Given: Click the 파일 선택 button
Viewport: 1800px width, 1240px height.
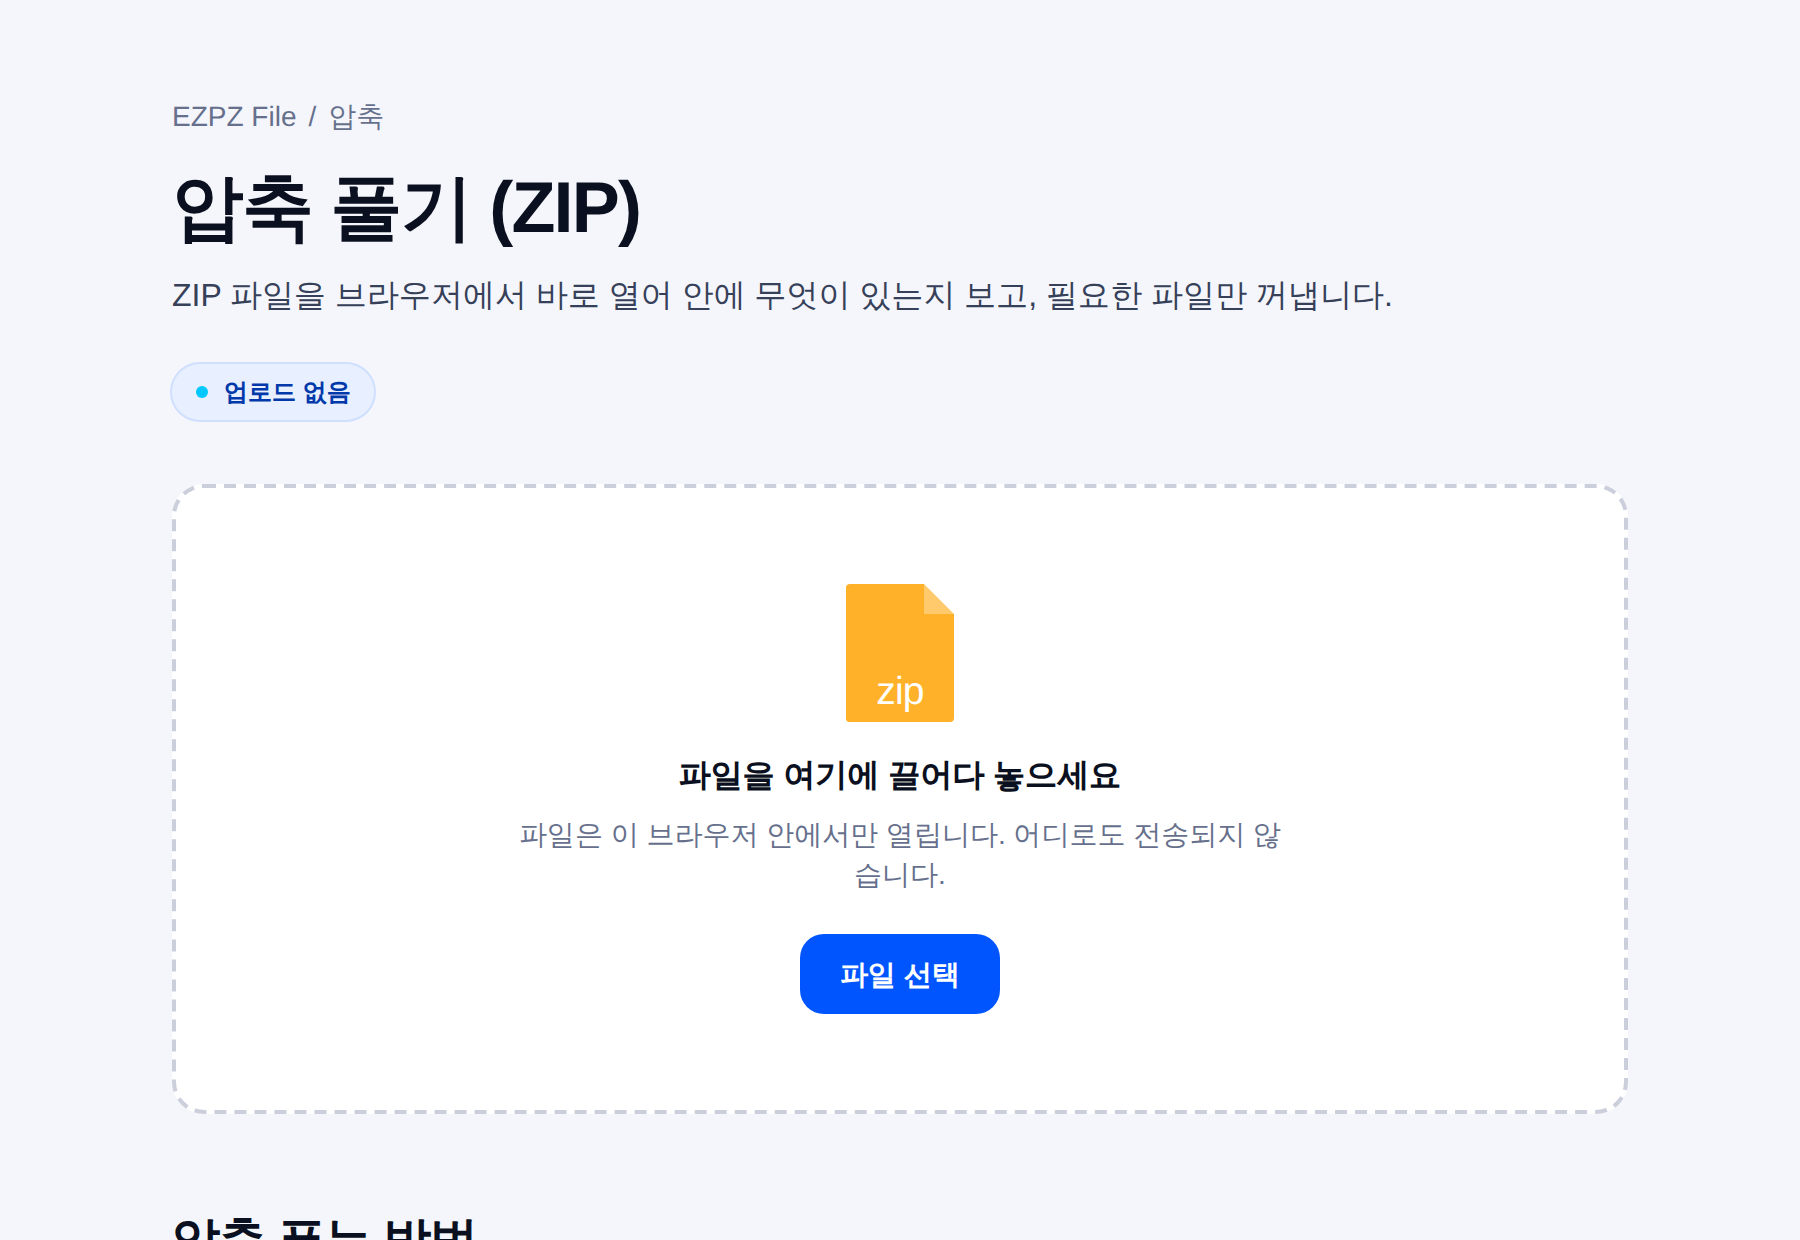Looking at the screenshot, I should pyautogui.click(x=900, y=974).
